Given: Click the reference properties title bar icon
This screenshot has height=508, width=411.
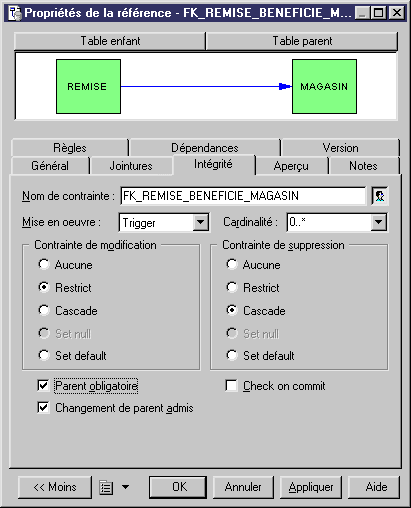Looking at the screenshot, I should tap(14, 13).
